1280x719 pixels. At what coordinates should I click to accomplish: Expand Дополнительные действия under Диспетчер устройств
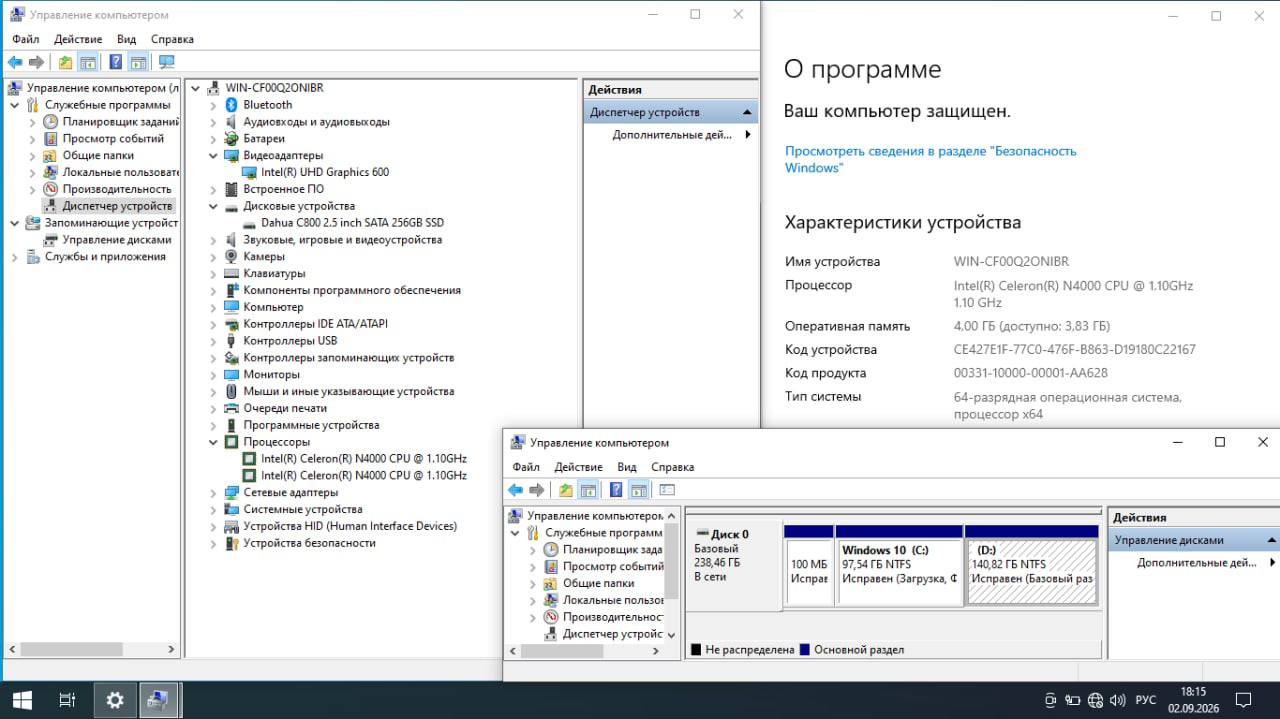click(748, 135)
